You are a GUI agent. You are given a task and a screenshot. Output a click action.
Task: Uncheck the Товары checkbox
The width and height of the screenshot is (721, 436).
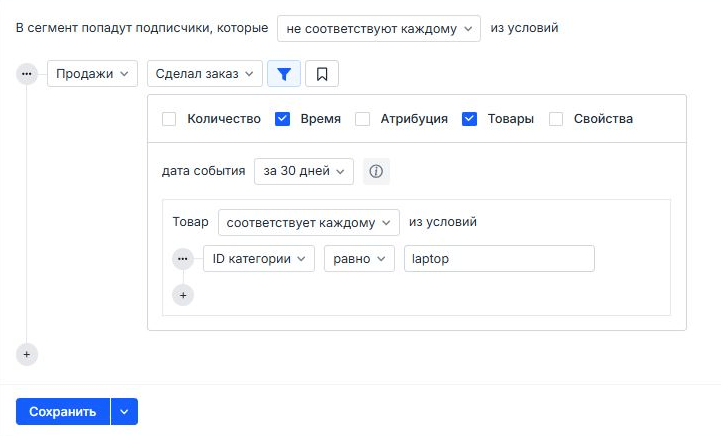469,119
